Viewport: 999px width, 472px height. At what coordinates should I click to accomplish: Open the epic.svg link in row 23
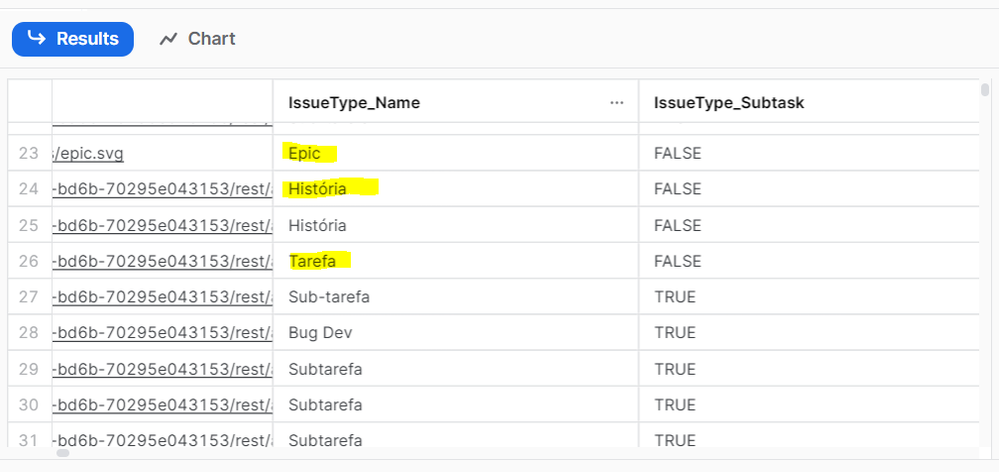[89, 154]
